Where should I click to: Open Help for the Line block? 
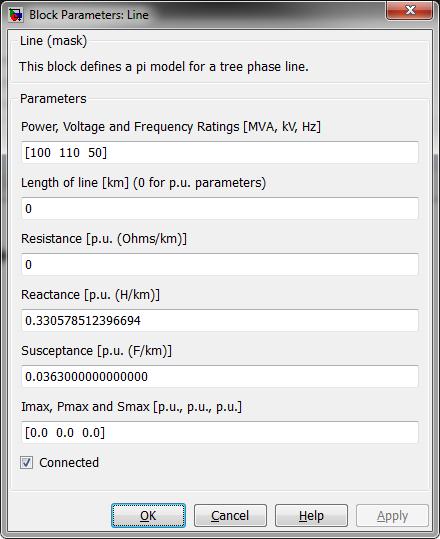pyautogui.click(x=311, y=515)
